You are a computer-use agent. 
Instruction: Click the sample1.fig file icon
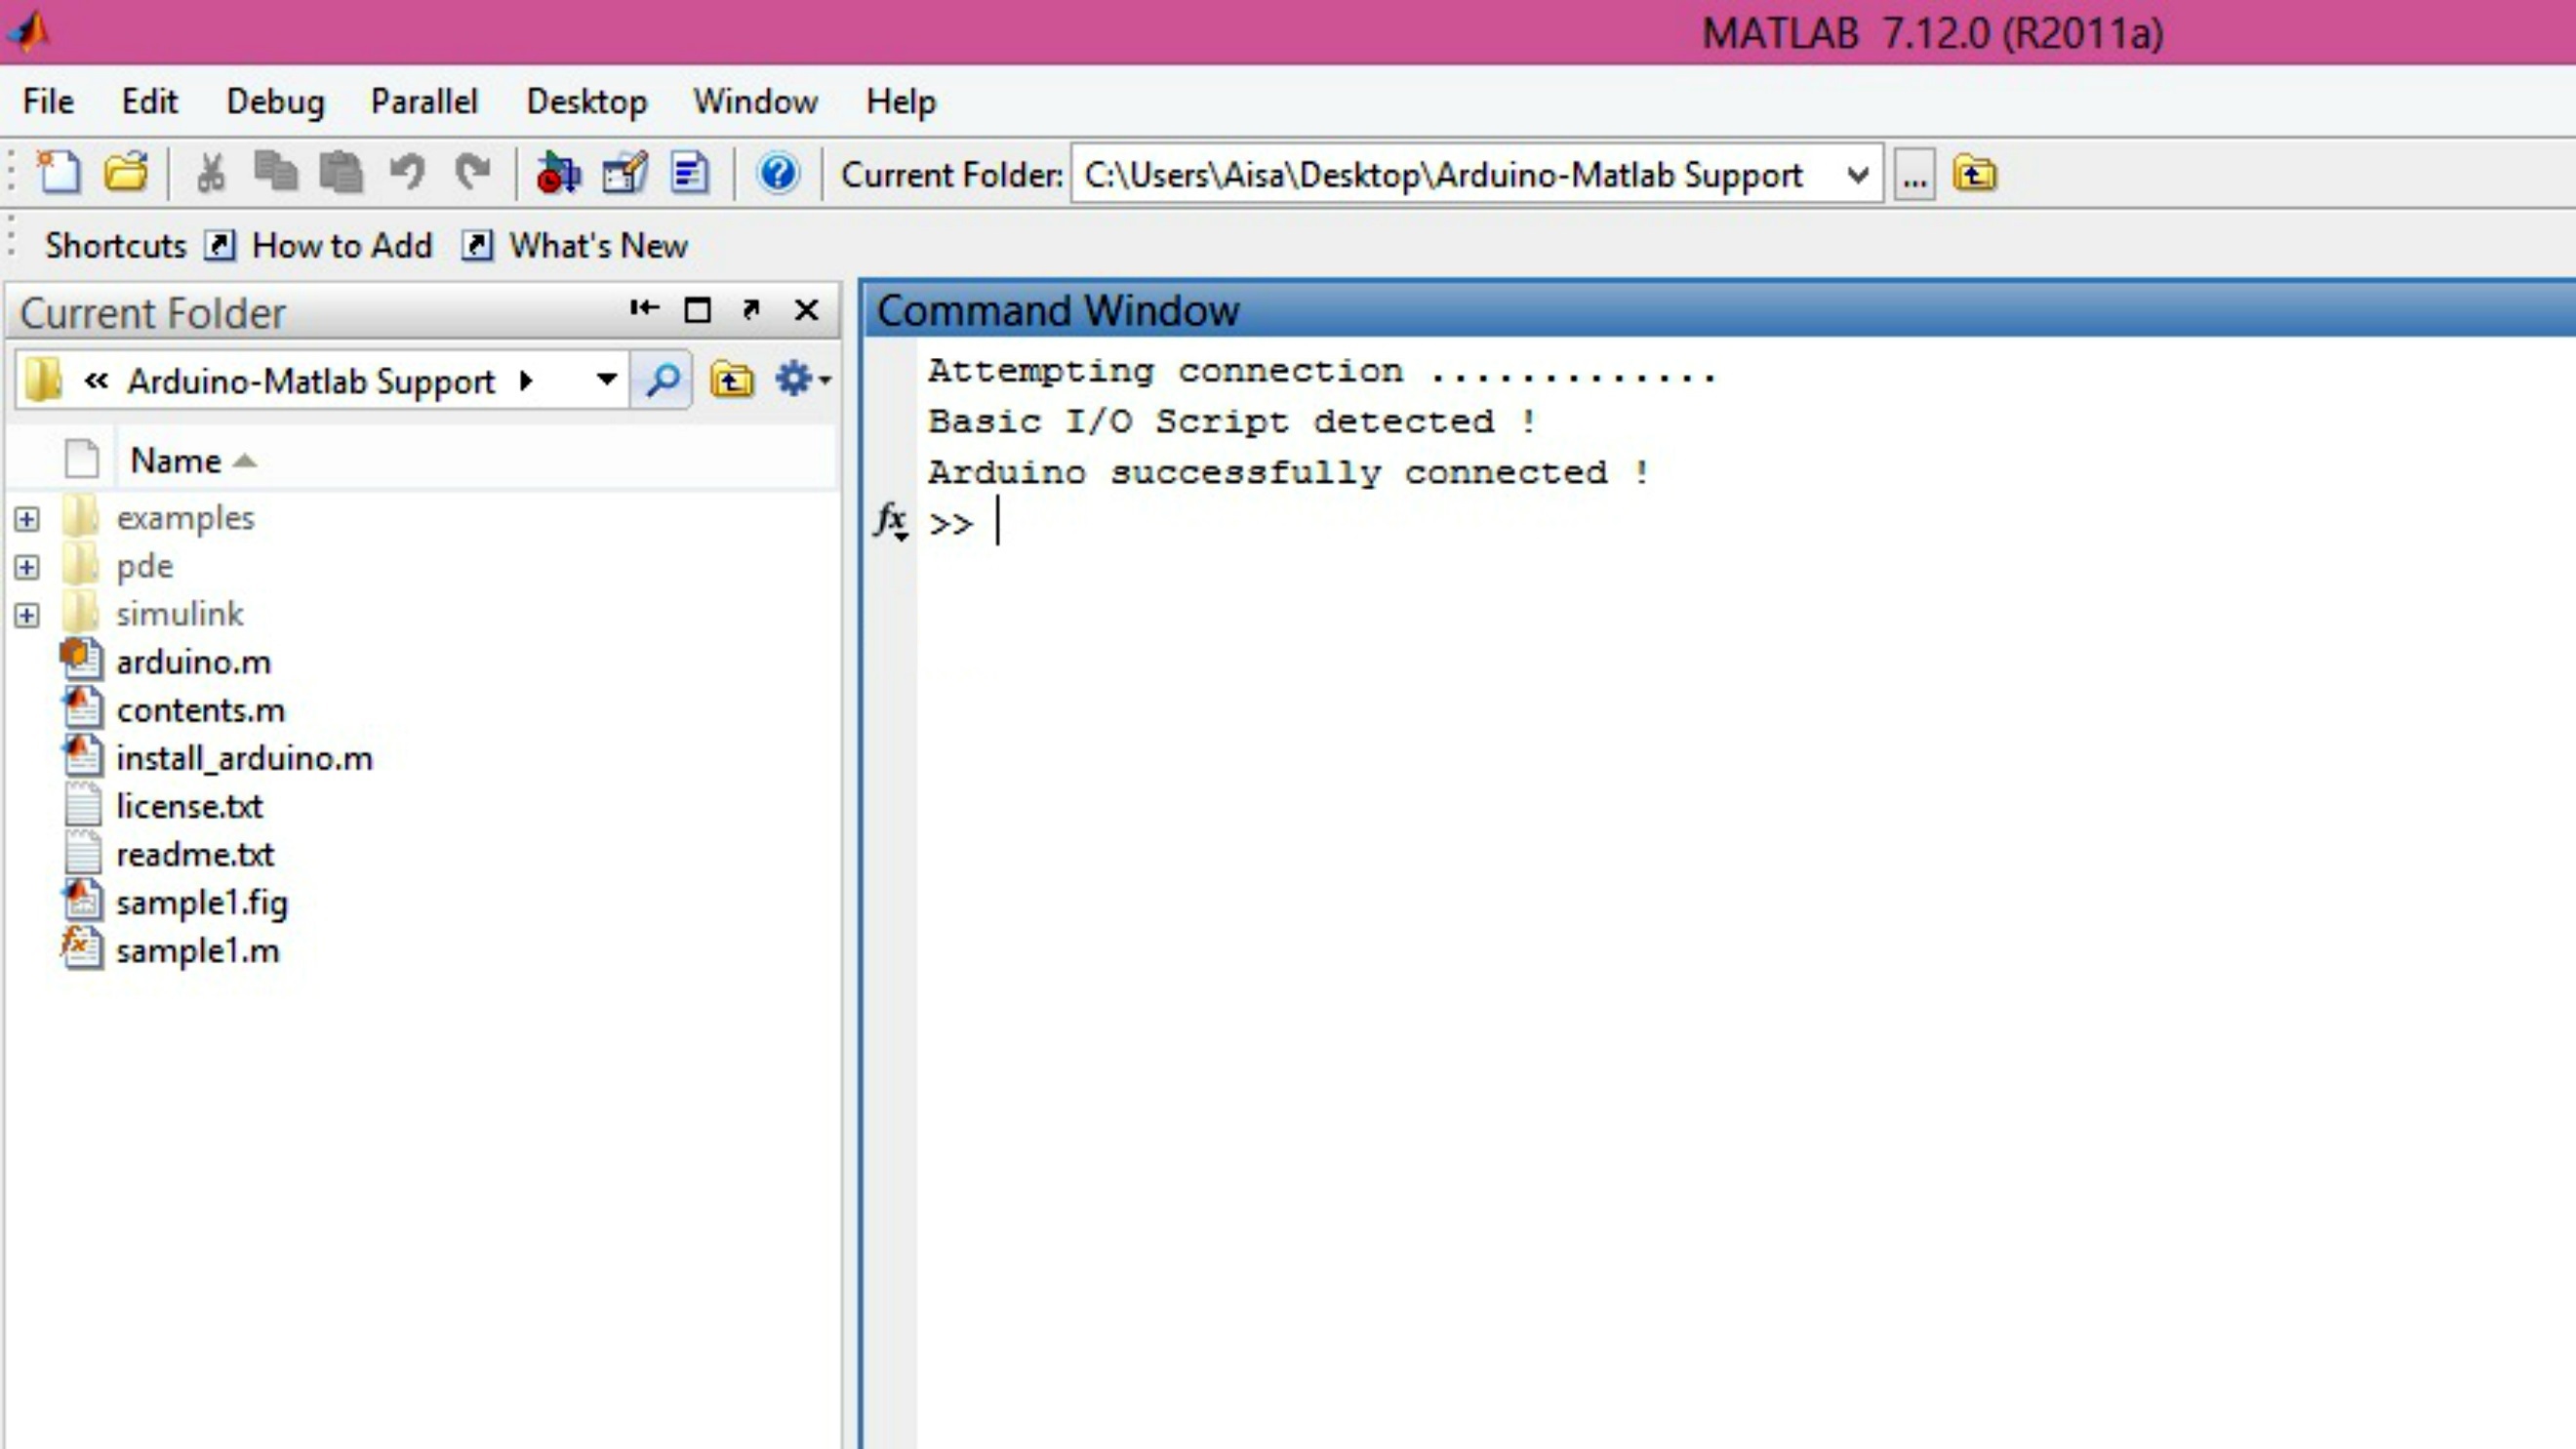[81, 900]
